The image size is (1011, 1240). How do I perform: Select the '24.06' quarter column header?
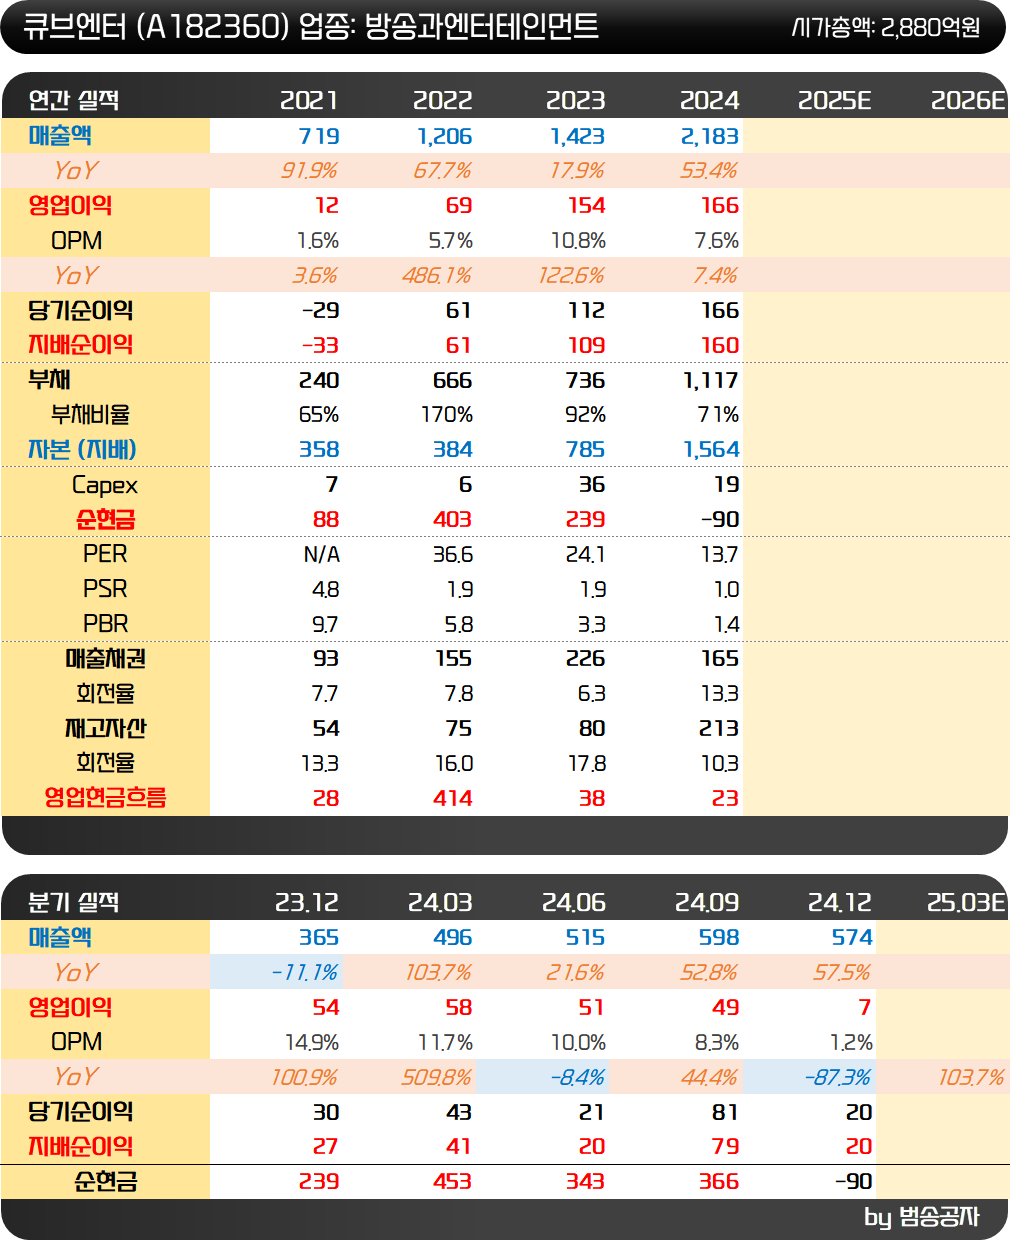(x=573, y=902)
